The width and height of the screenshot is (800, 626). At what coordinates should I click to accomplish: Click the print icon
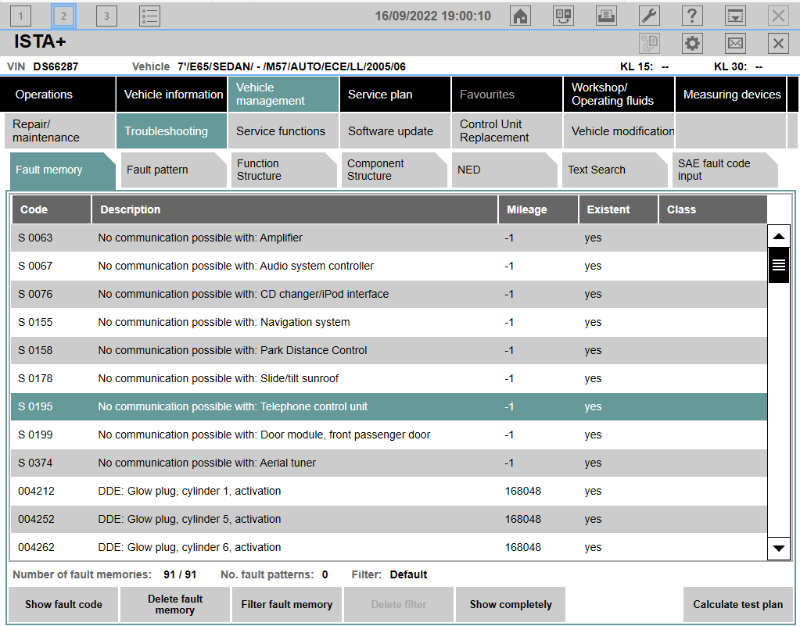tap(606, 16)
